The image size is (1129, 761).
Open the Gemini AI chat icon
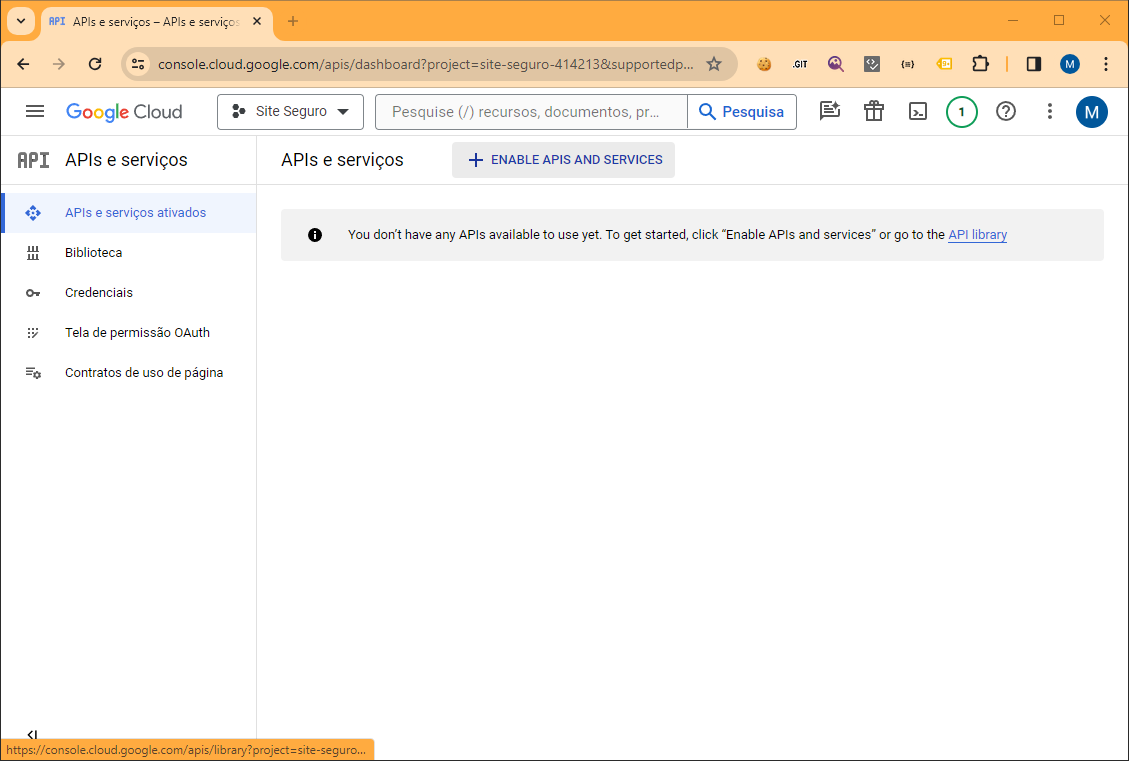pos(829,111)
